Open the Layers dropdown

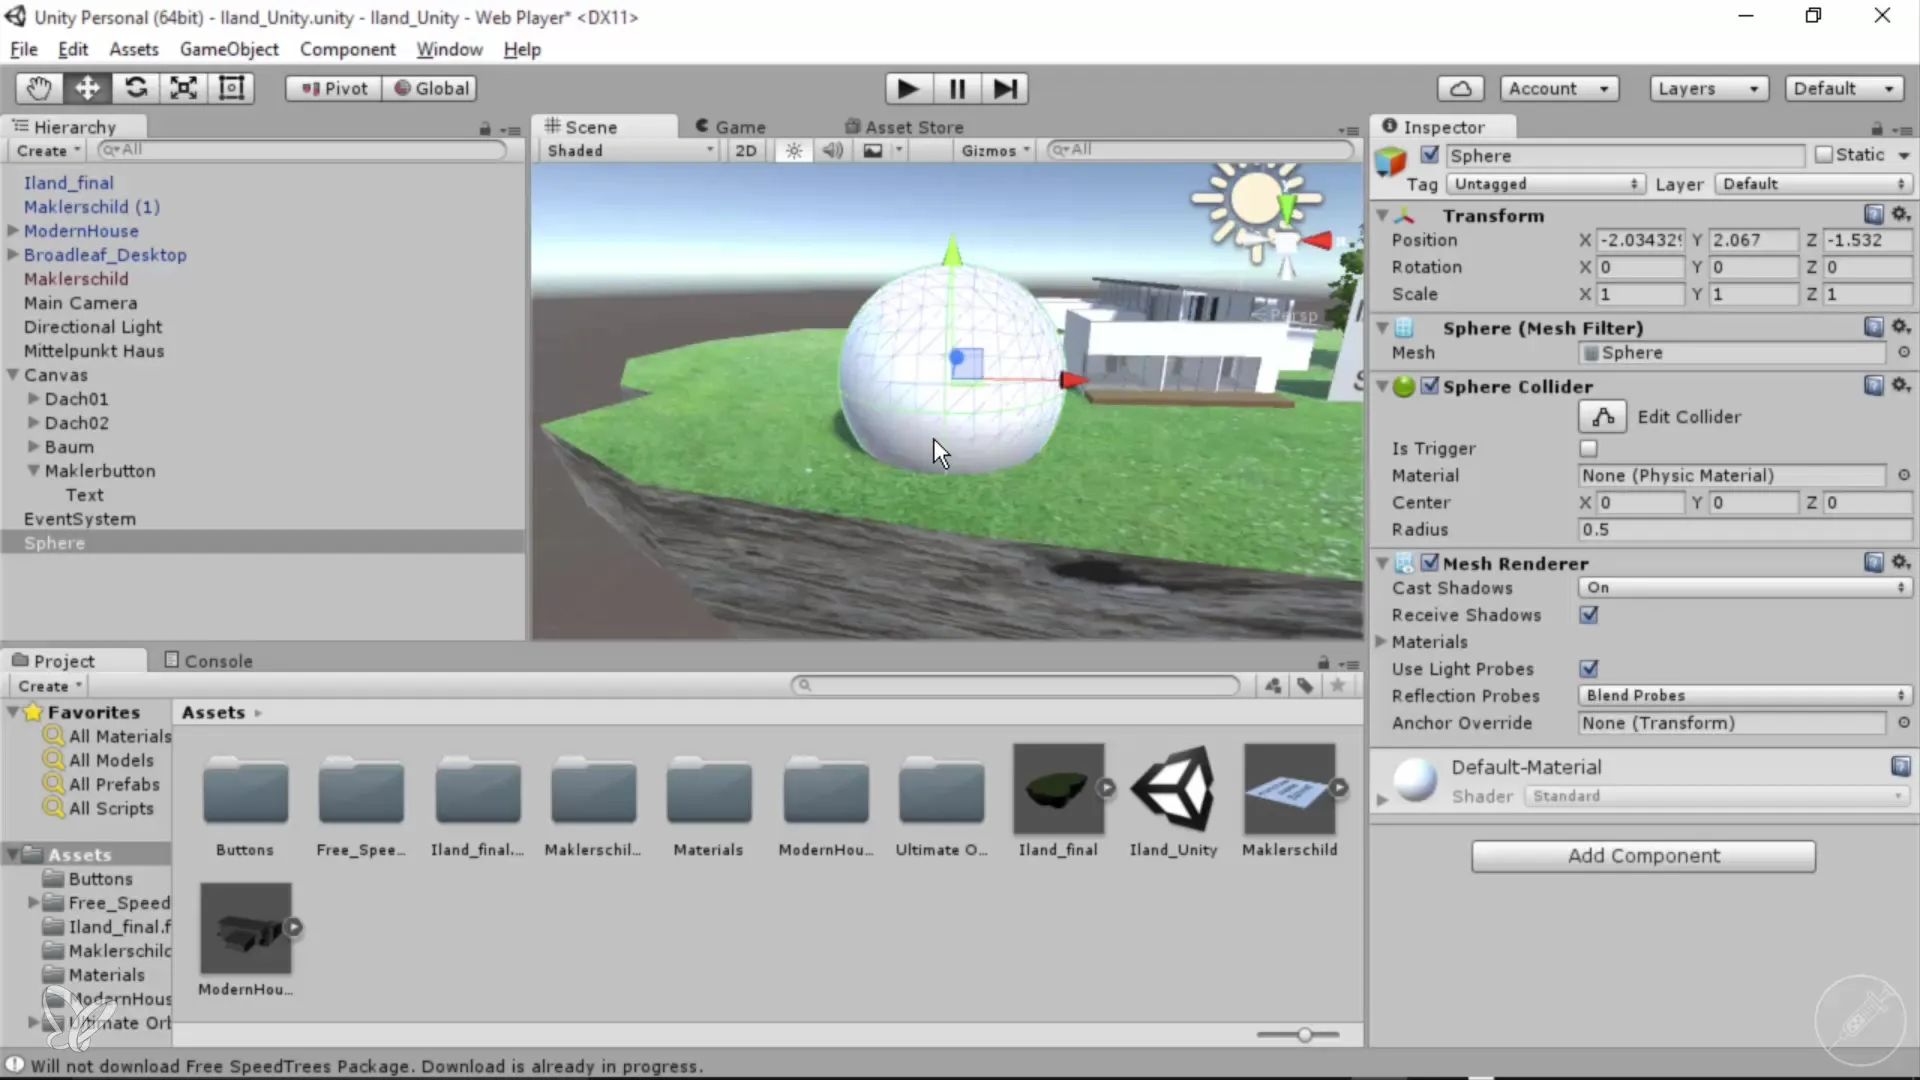tap(1709, 89)
